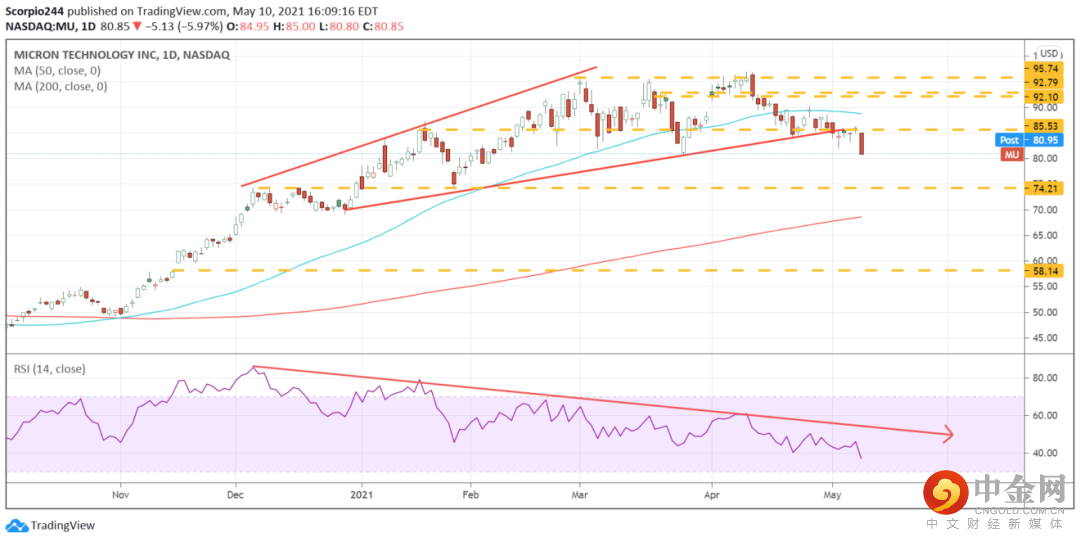Click the 85.53 price level label

tap(1045, 127)
